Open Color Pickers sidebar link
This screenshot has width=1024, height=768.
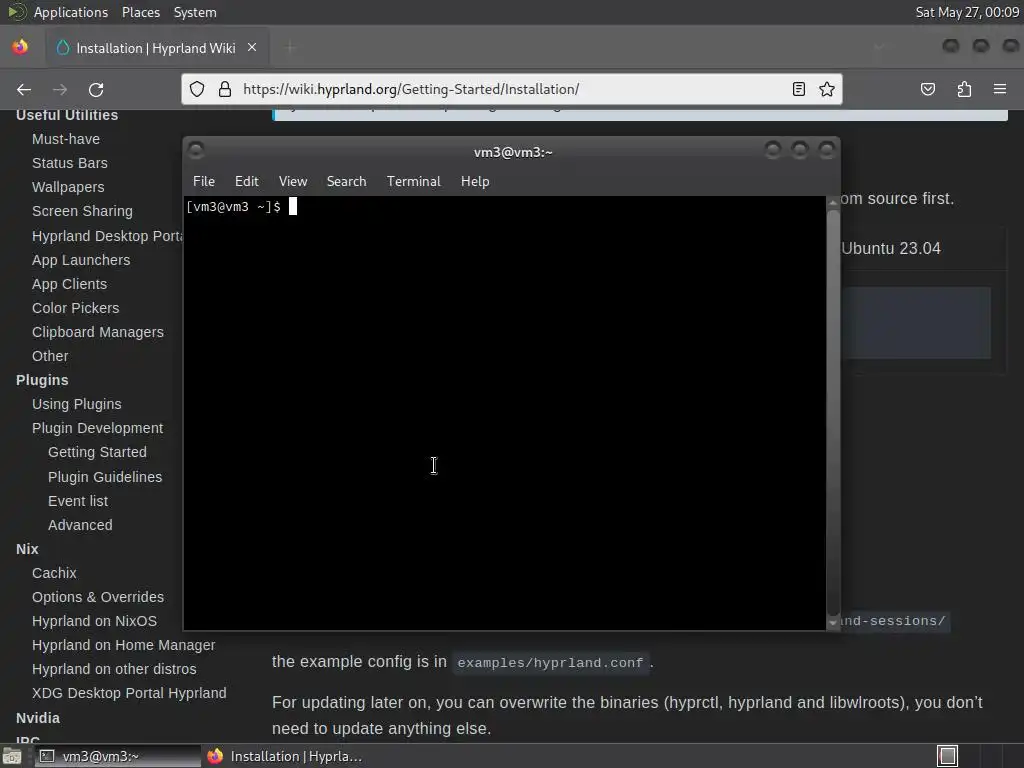click(x=76, y=308)
